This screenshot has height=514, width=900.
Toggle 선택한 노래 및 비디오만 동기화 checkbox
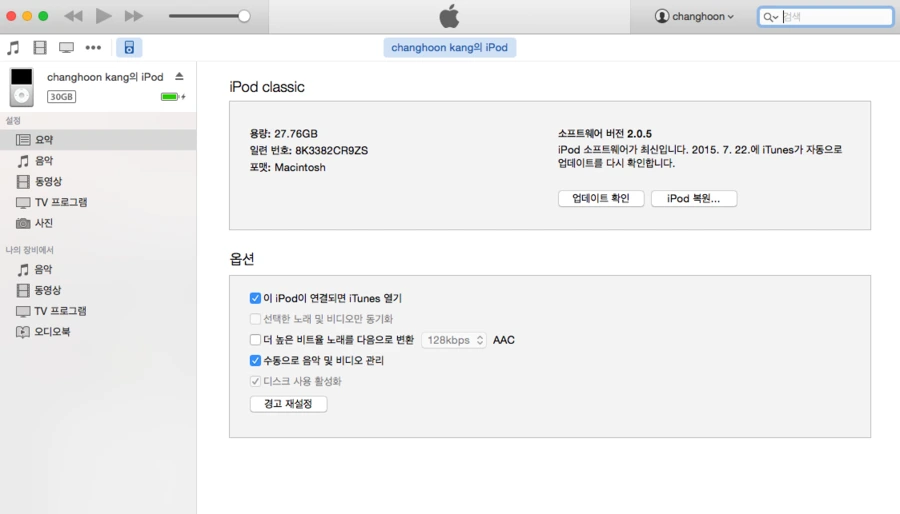(255, 319)
